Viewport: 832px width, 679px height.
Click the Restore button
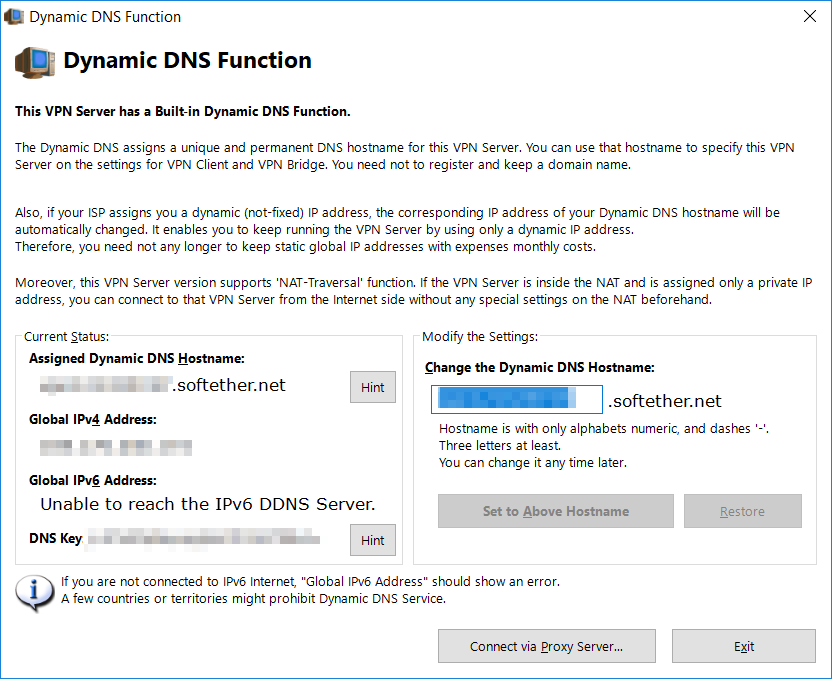[x=742, y=511]
